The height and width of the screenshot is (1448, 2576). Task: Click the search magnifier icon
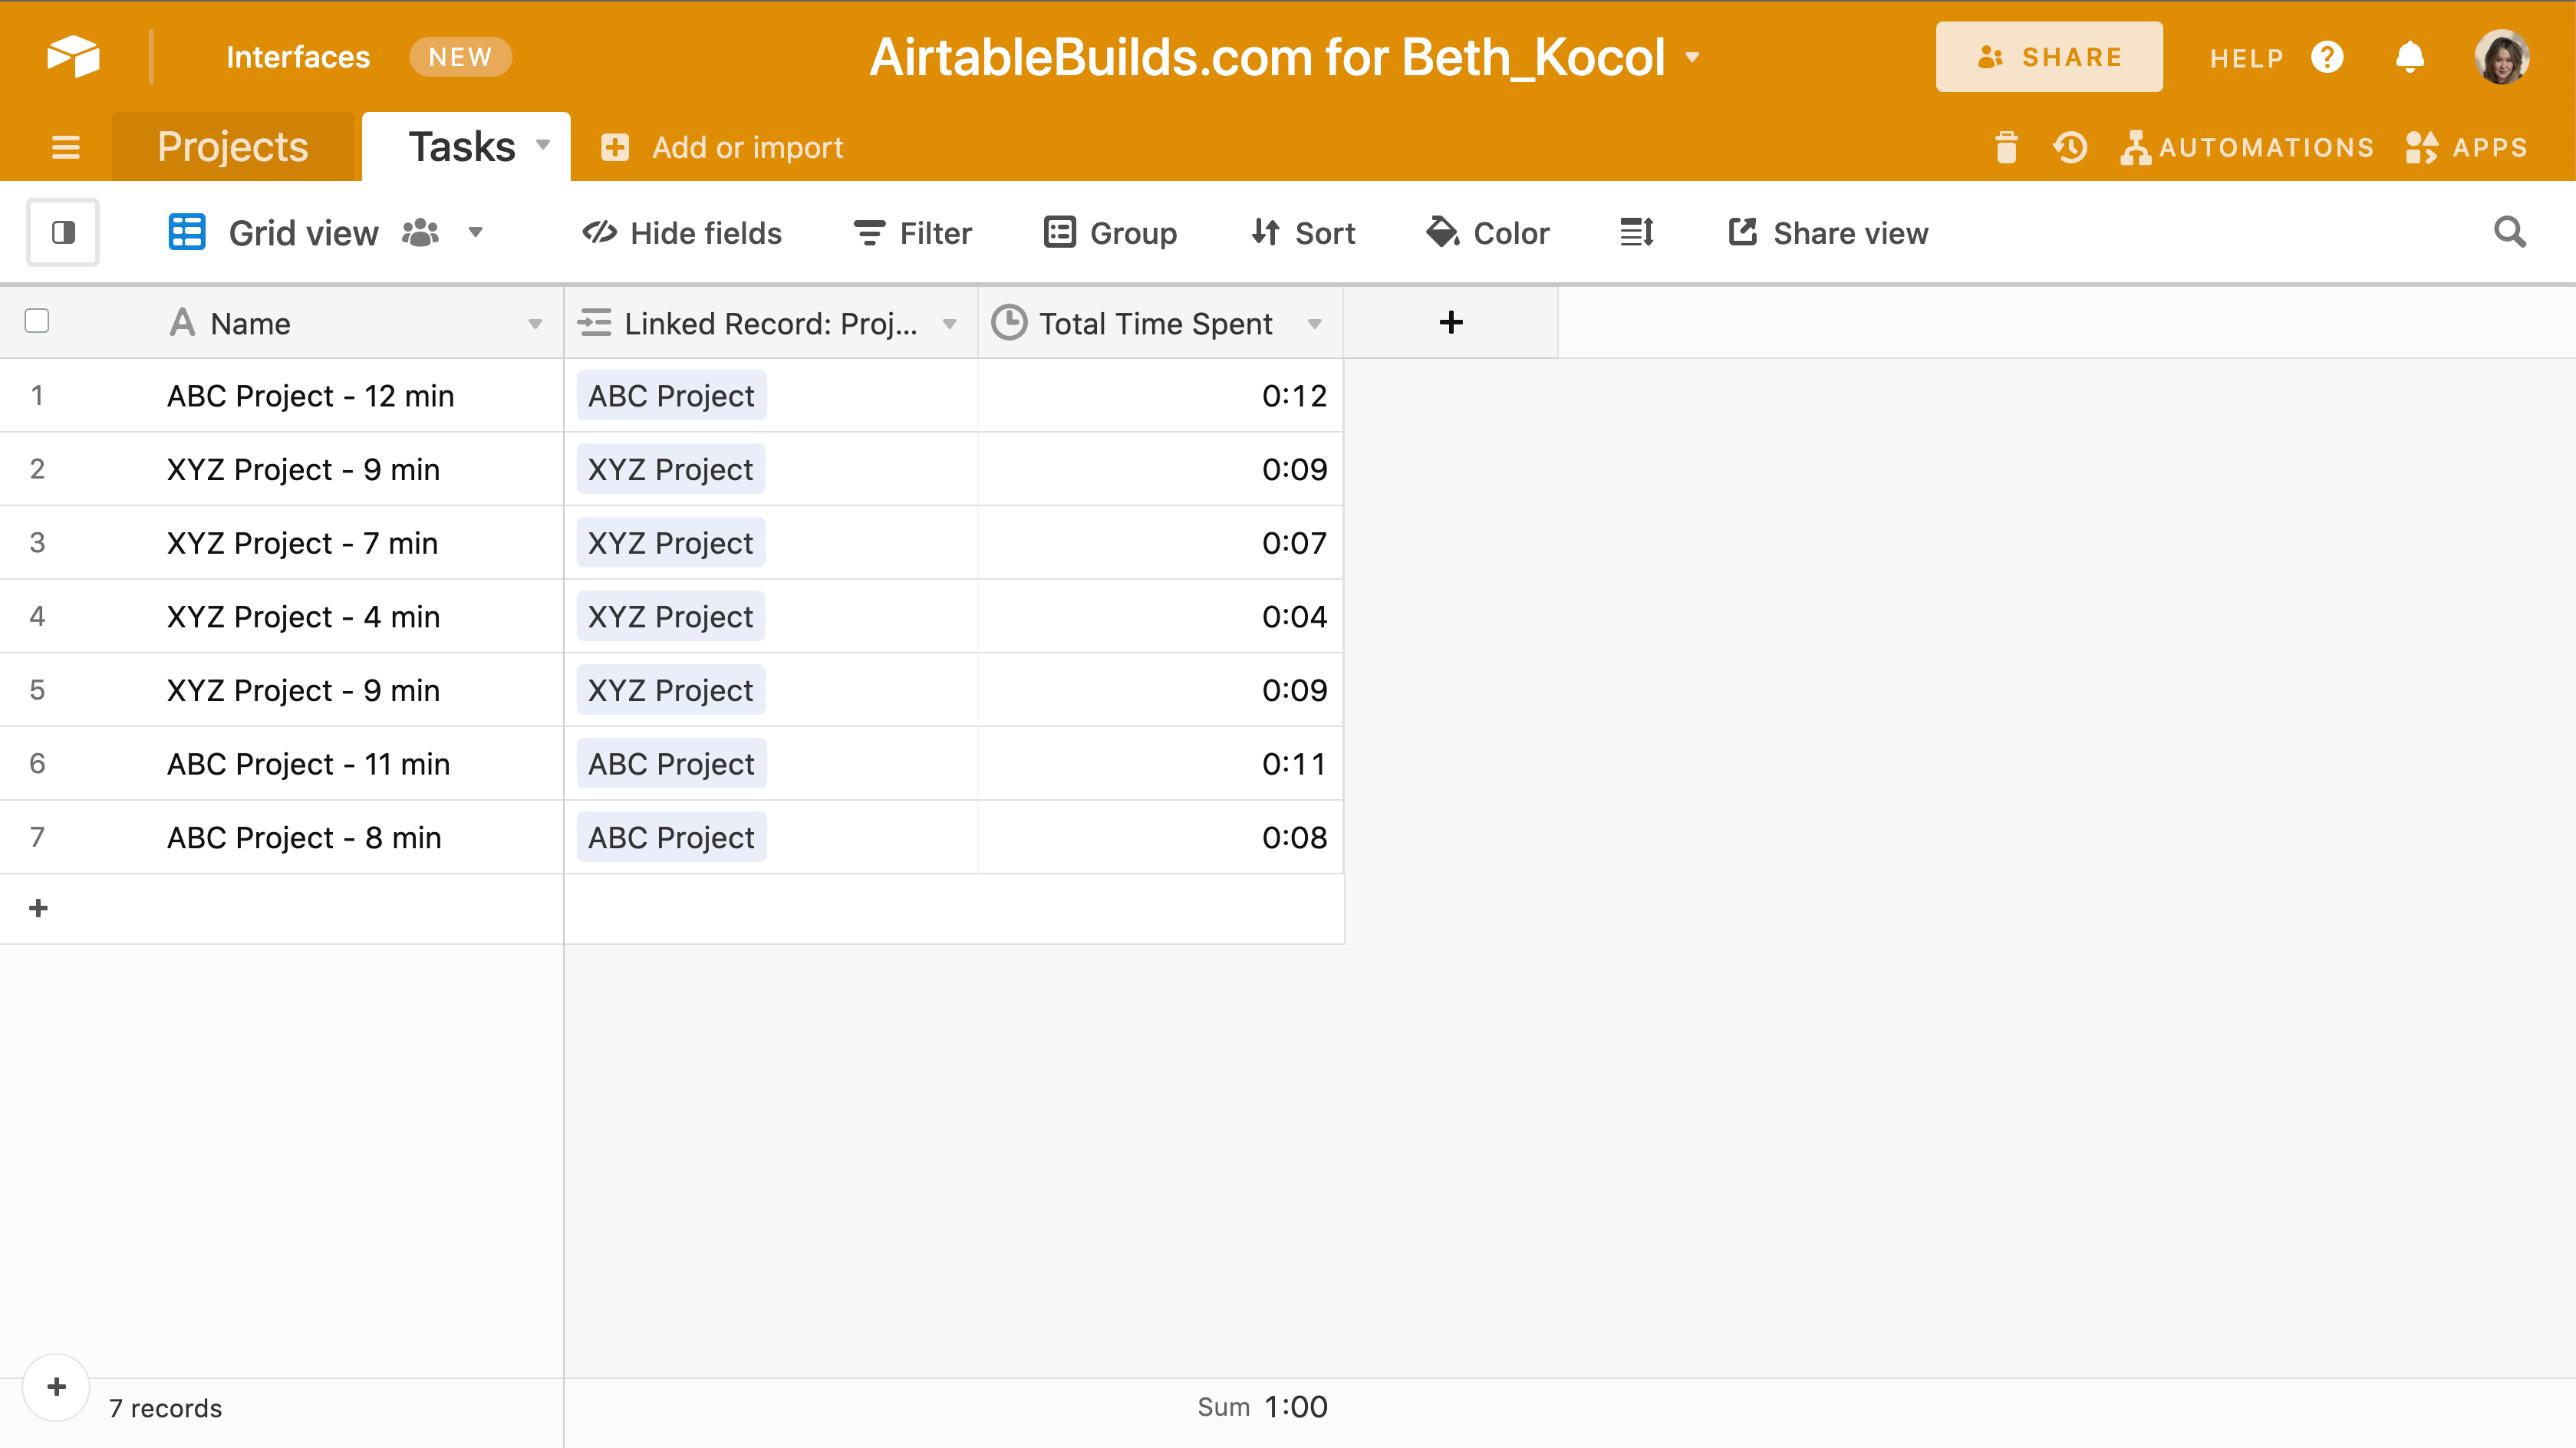click(x=2510, y=232)
